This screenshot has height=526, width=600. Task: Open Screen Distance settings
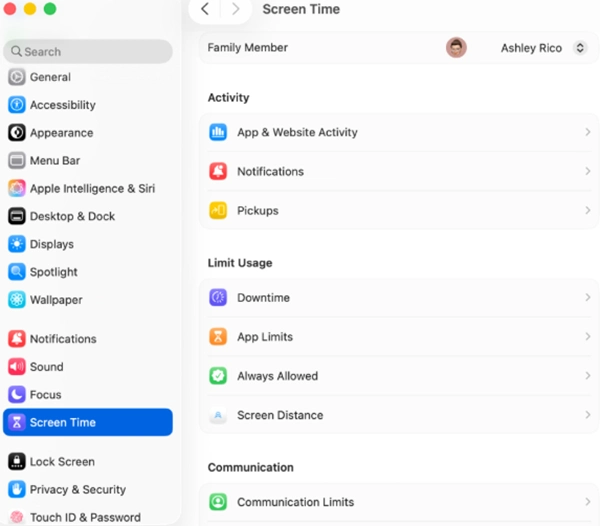tap(399, 415)
